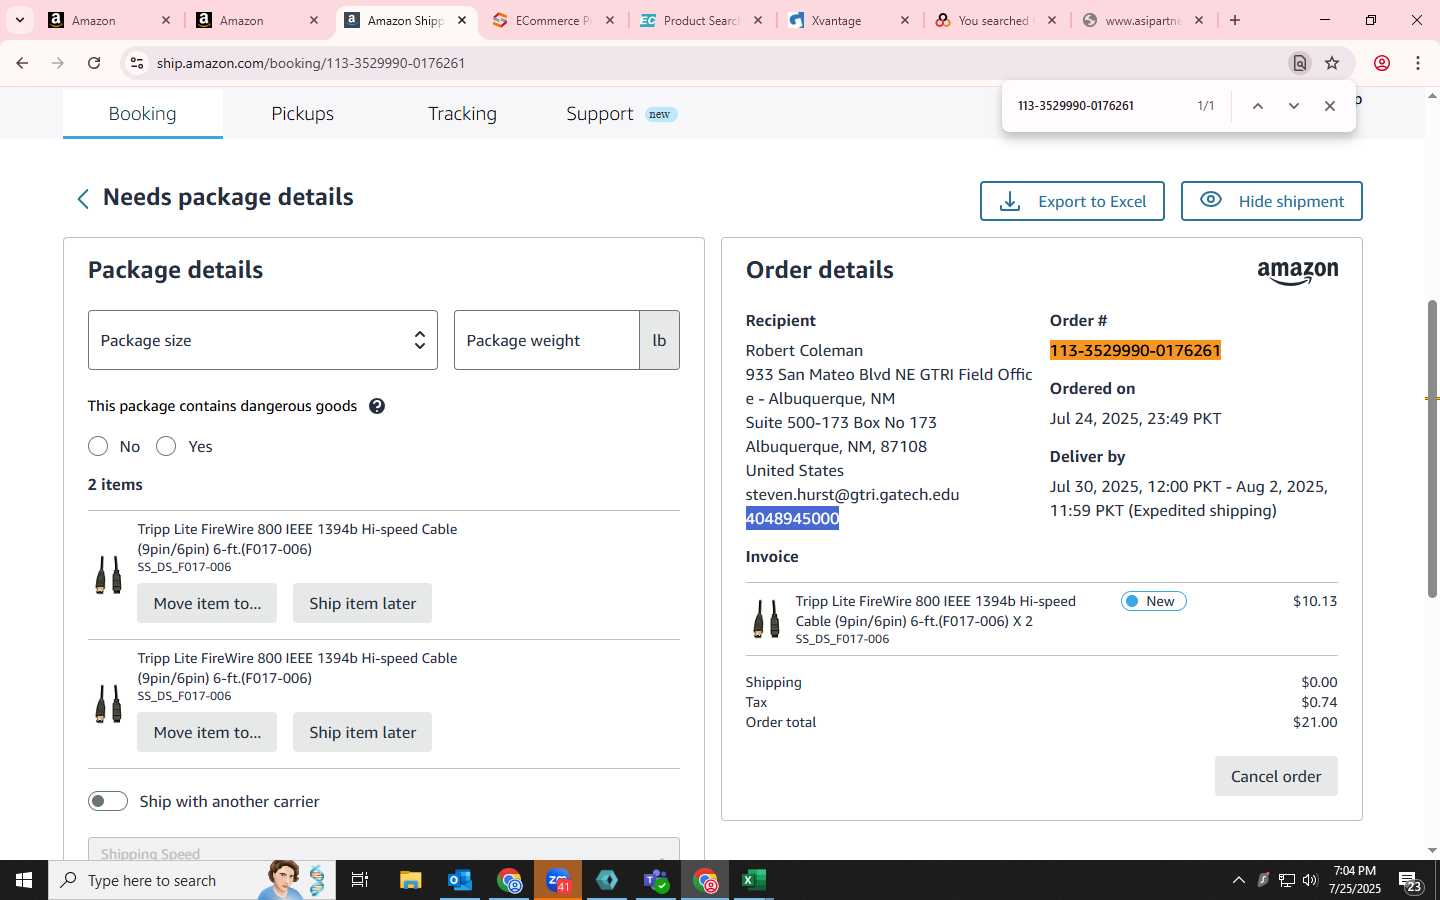
Task: Open Support tab
Action: [x=621, y=113]
